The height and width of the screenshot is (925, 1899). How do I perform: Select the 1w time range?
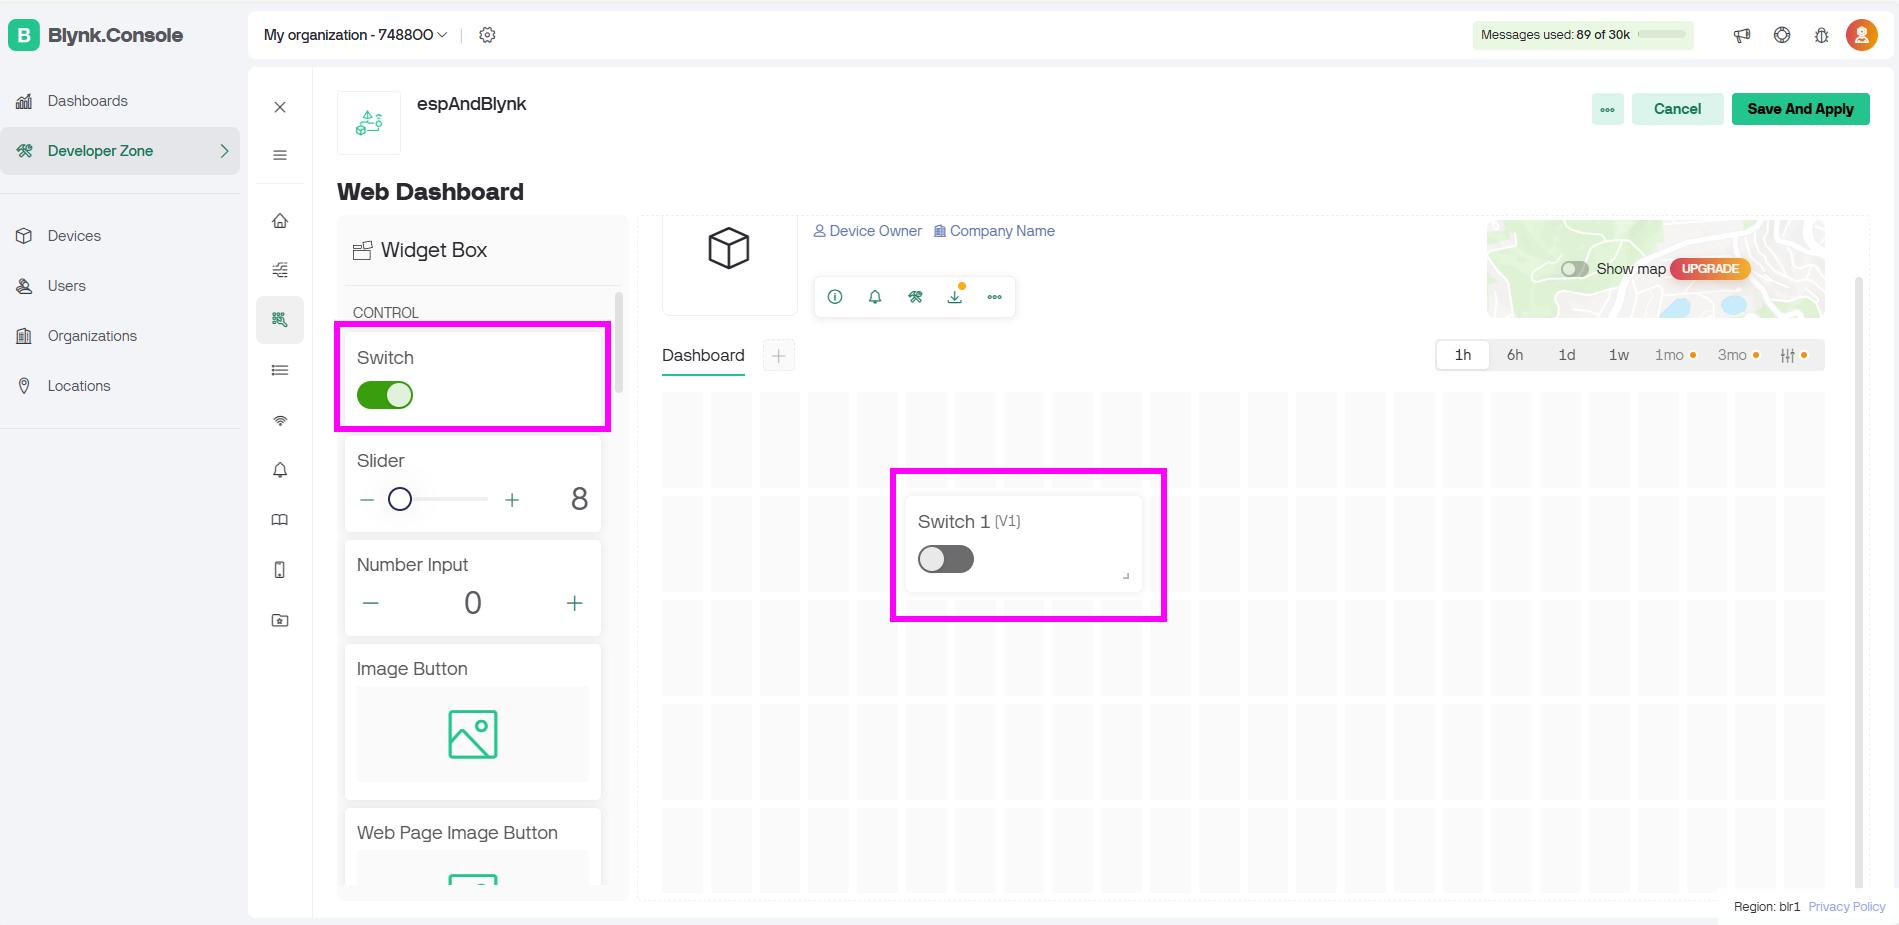click(x=1619, y=355)
